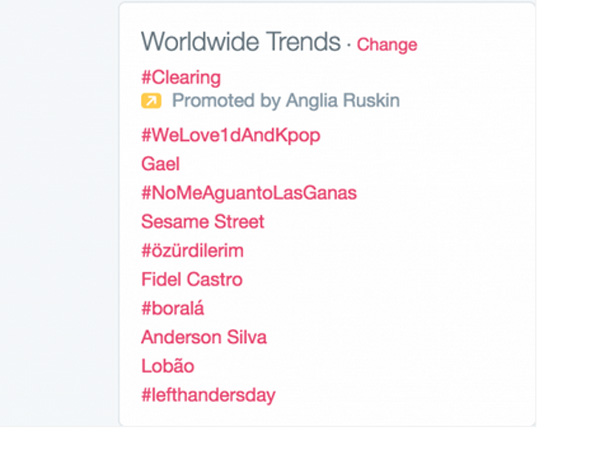Image resolution: width=600 pixels, height=450 pixels.
Task: Click empty space below #lefthandersday in card
Action: point(325,415)
